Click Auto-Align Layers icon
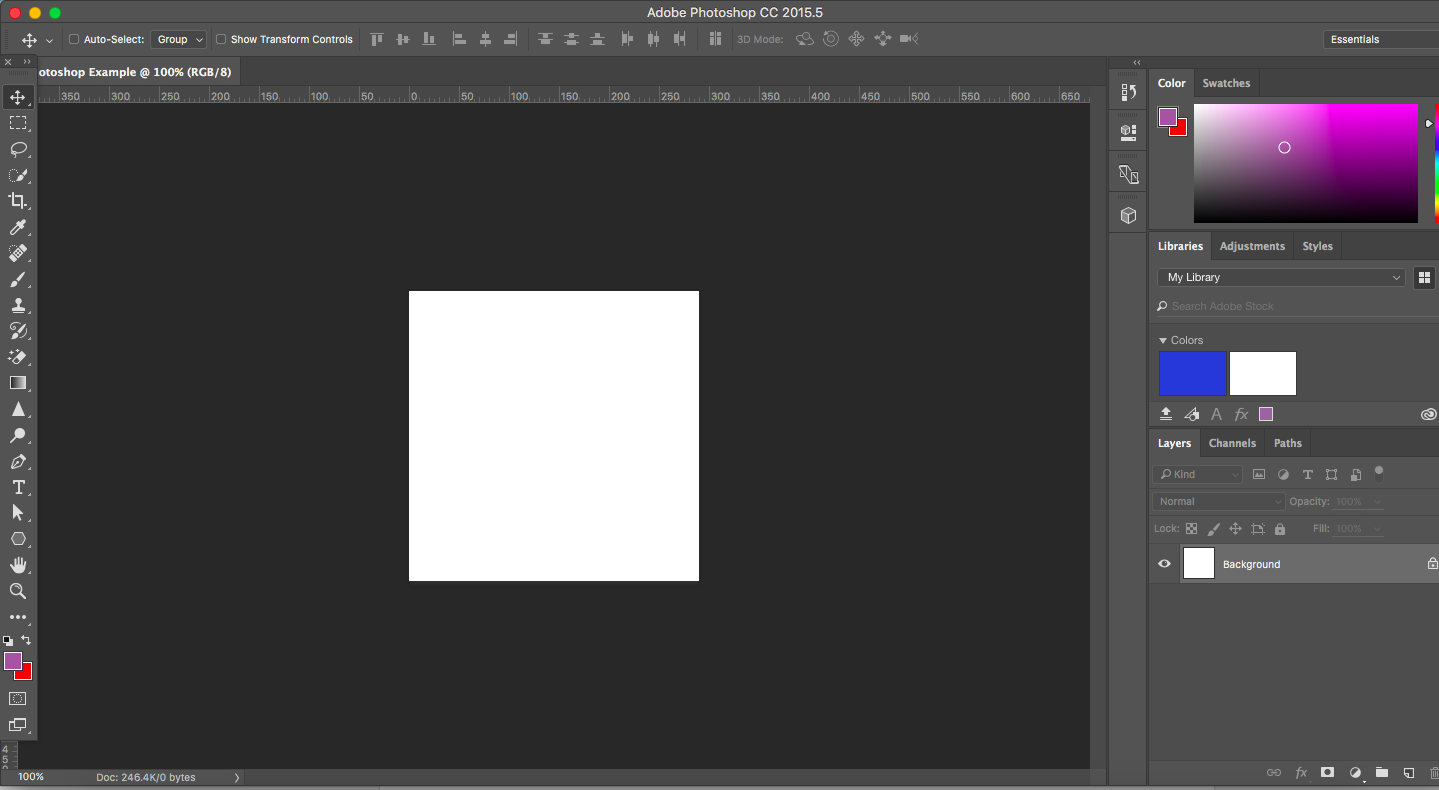 click(715, 39)
